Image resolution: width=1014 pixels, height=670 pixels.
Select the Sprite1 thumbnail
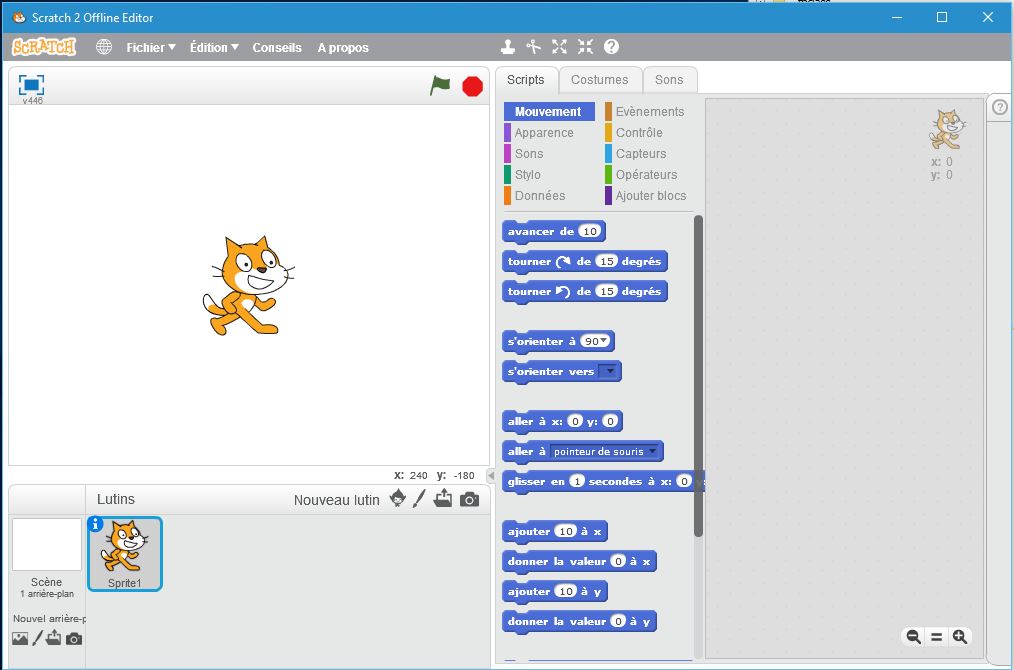[125, 554]
